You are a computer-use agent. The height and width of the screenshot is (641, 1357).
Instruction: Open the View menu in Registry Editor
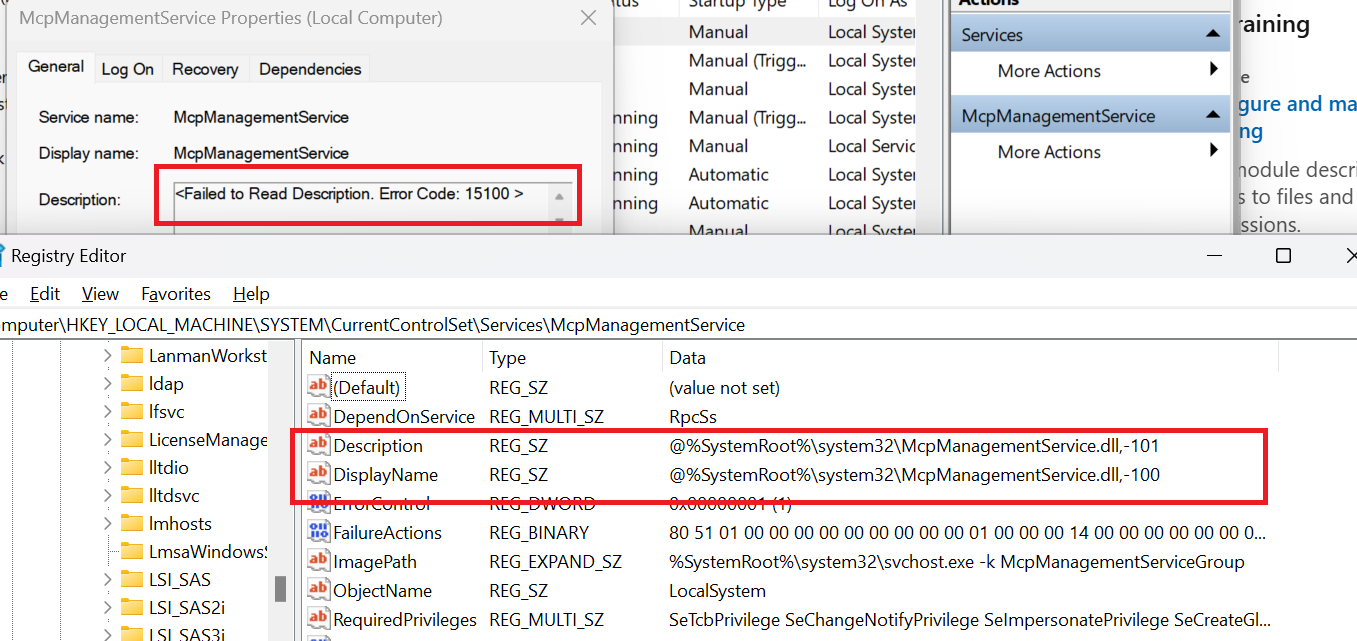click(x=100, y=294)
